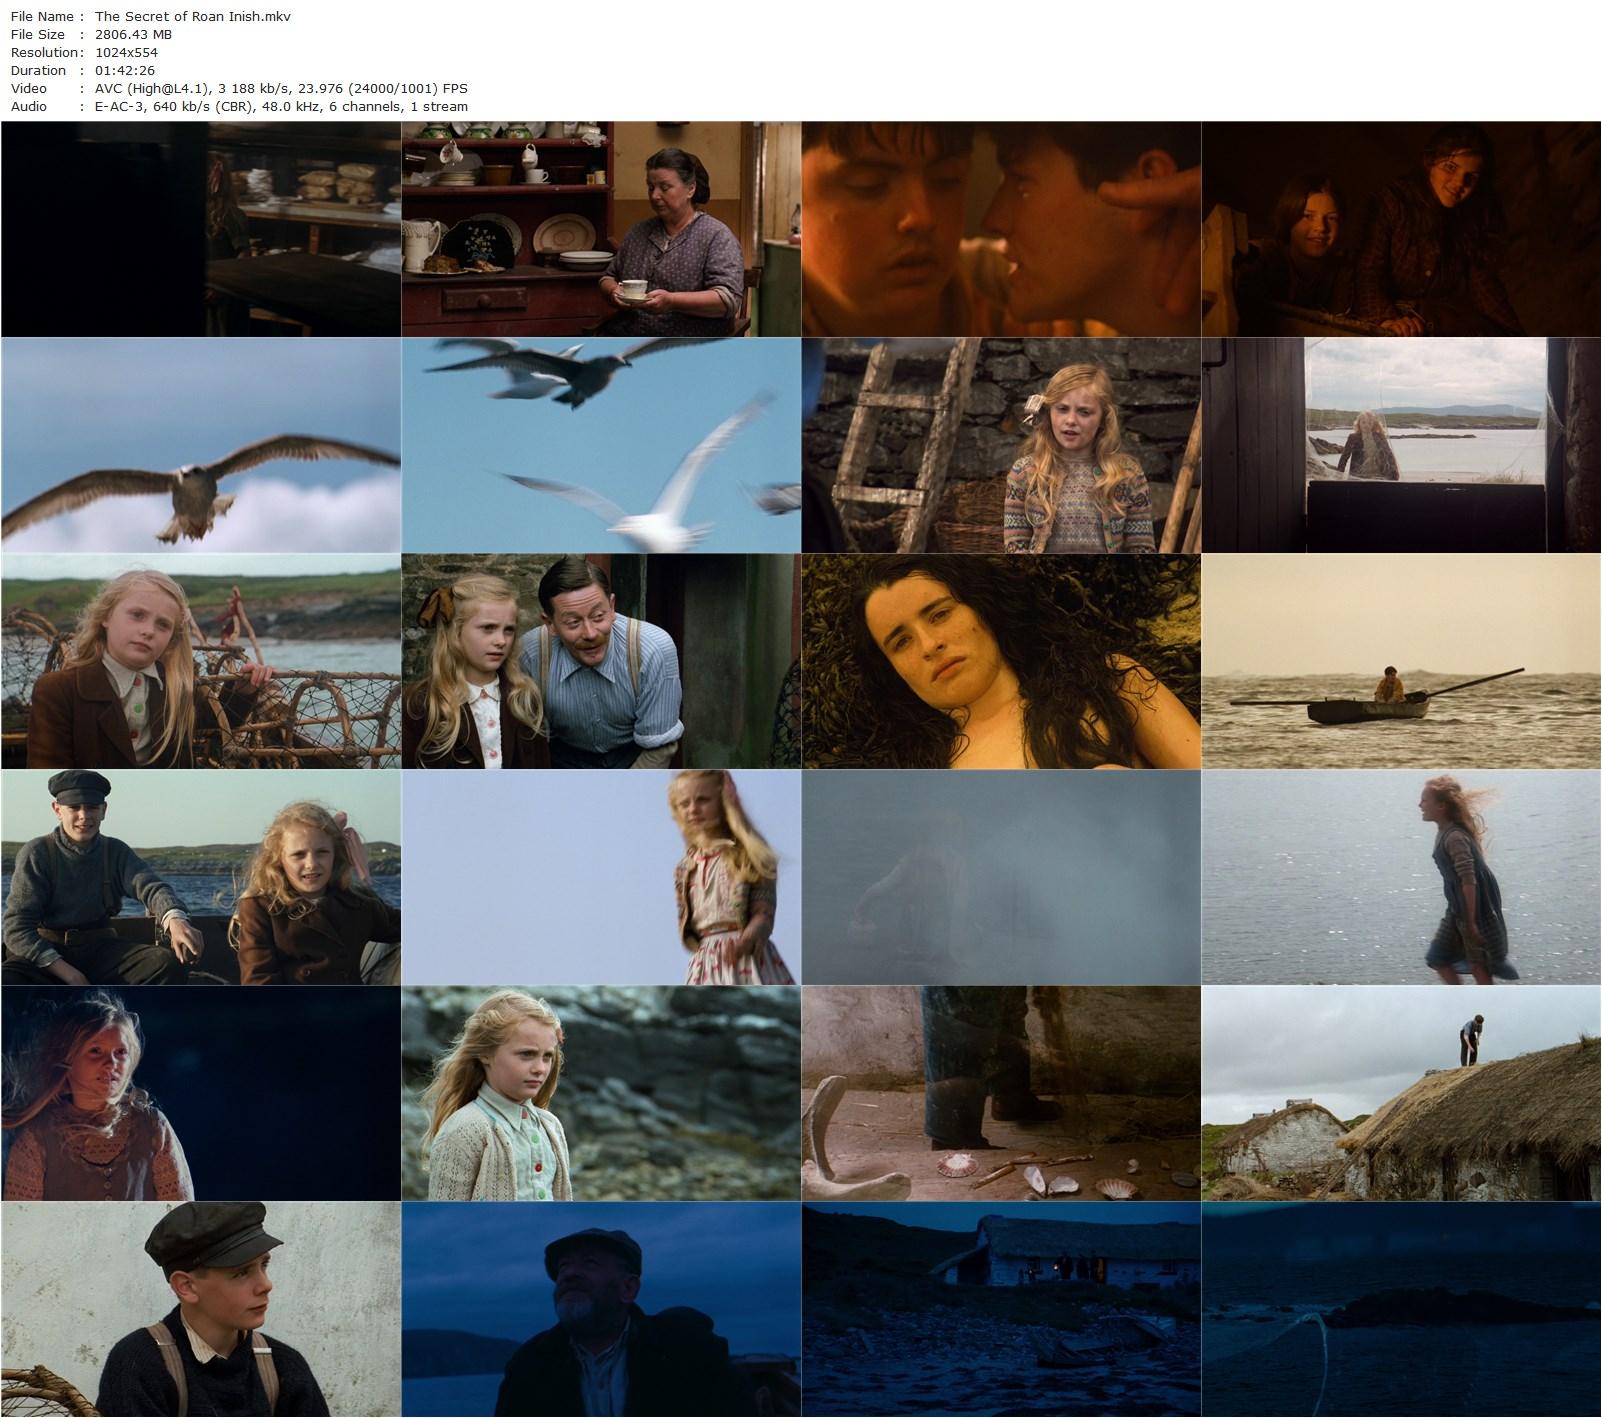Select the man on thatched roof thumbnail

[x=1401, y=1093]
